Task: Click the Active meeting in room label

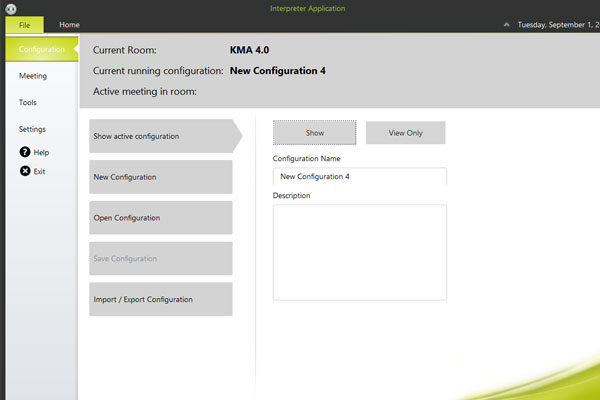Action: pos(145,91)
